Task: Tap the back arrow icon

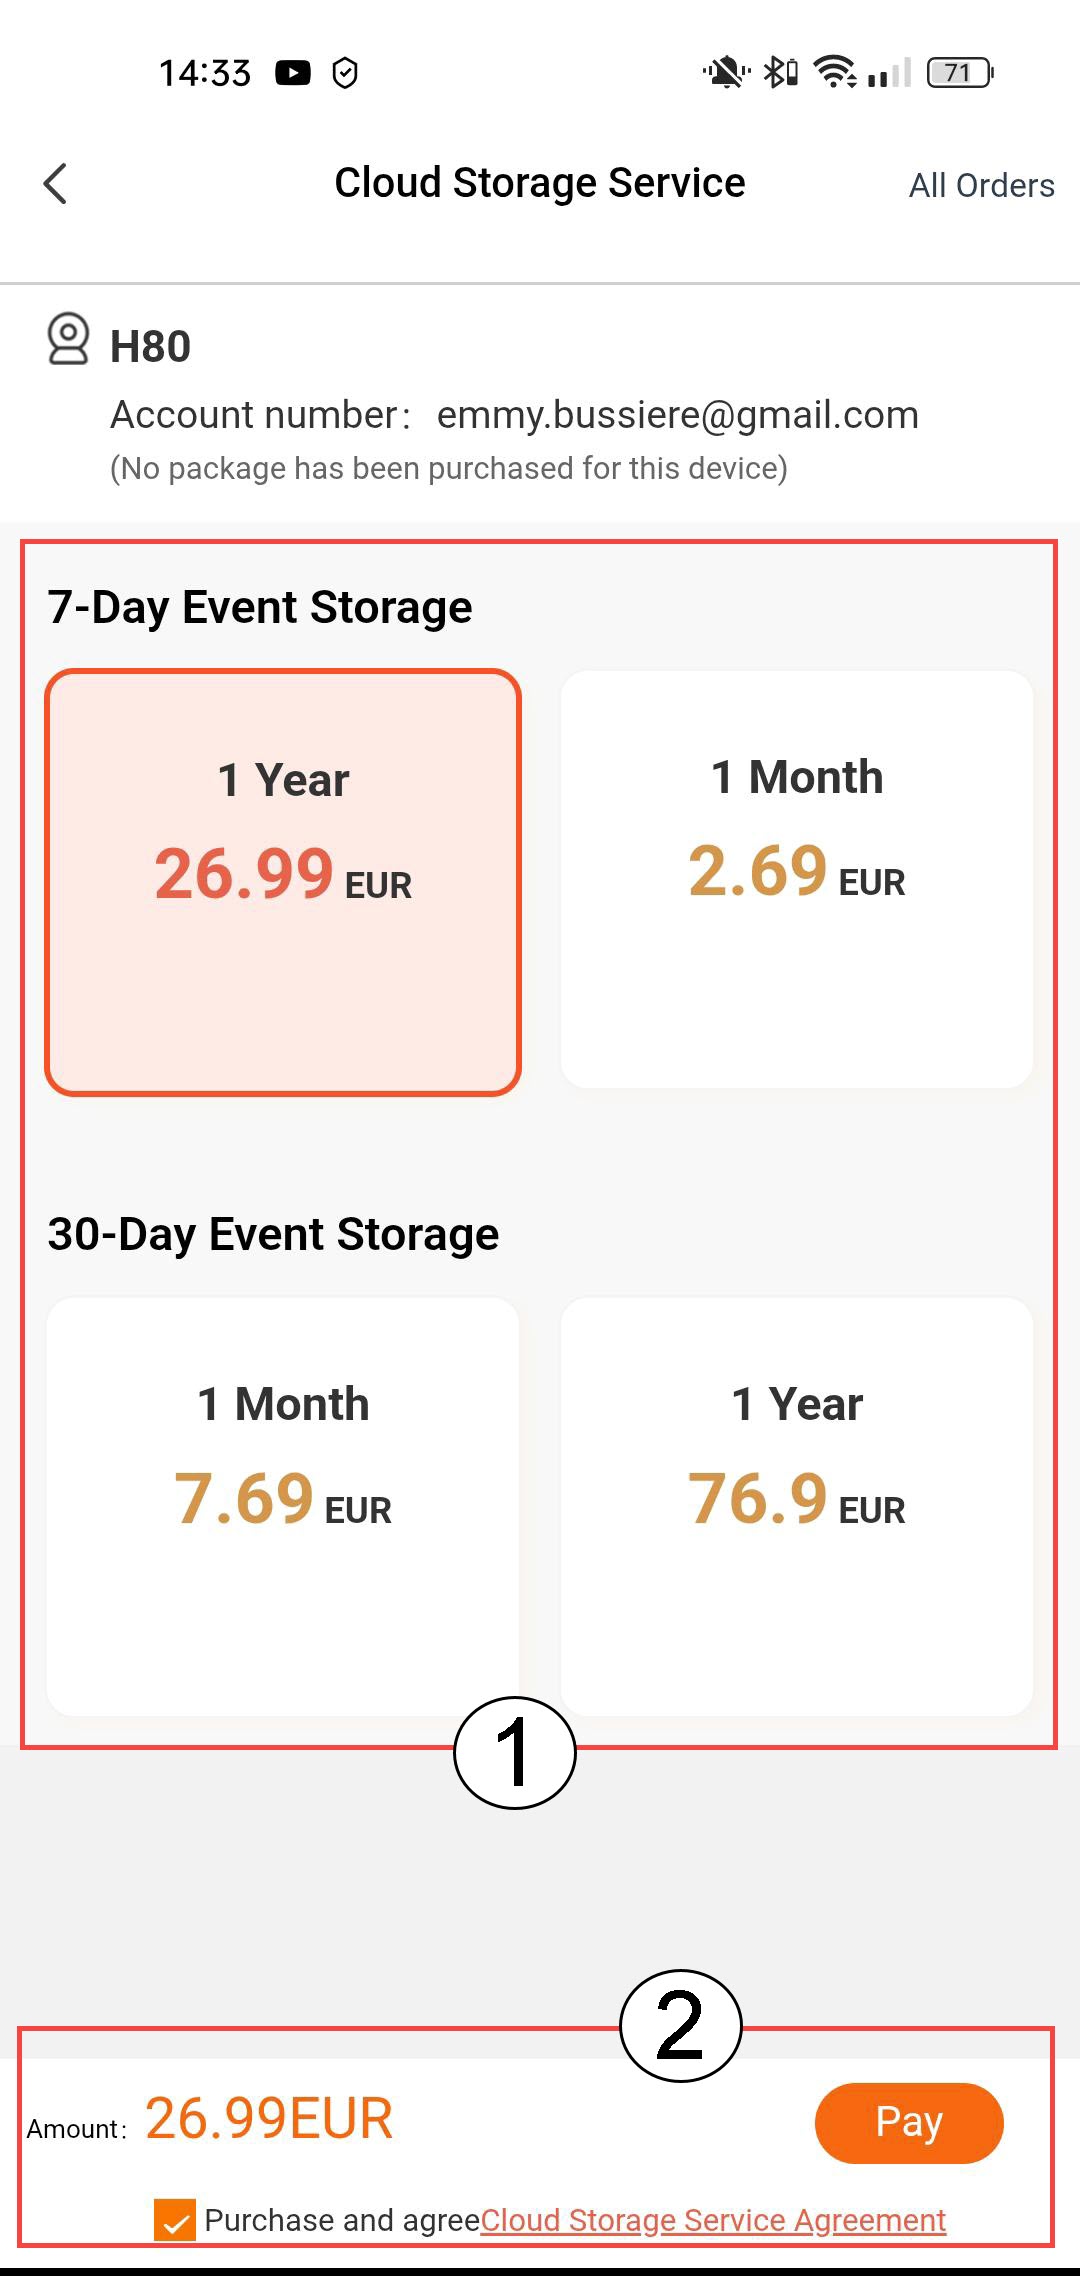Action: 56,184
